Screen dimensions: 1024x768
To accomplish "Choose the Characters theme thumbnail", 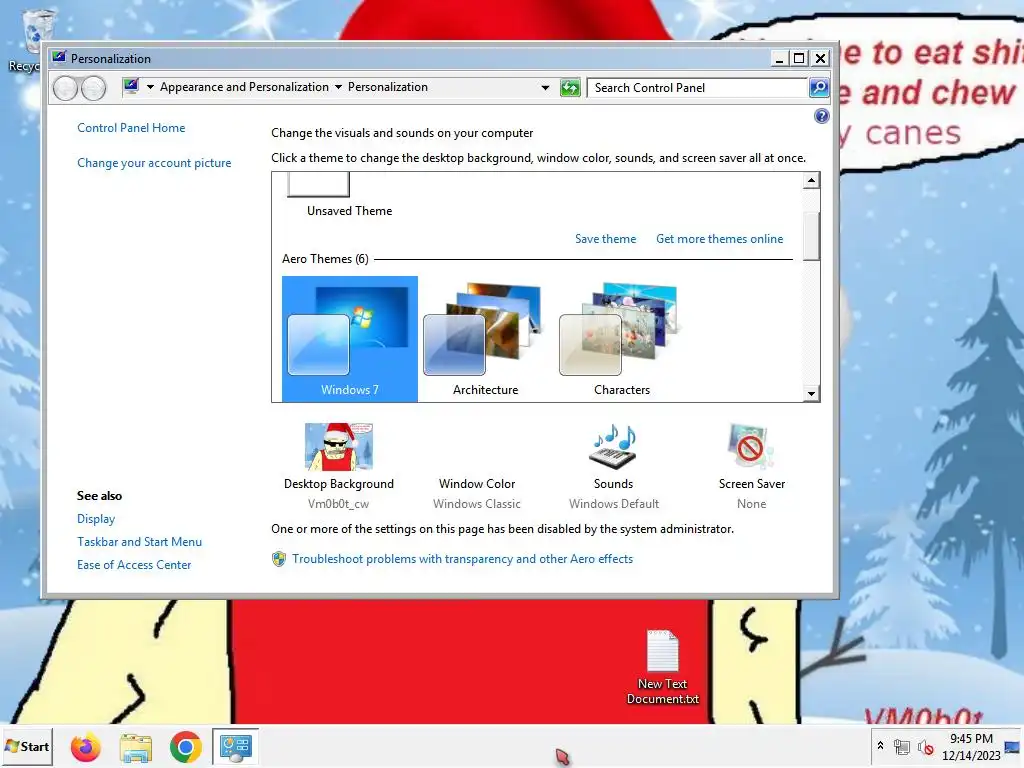I will coord(621,338).
